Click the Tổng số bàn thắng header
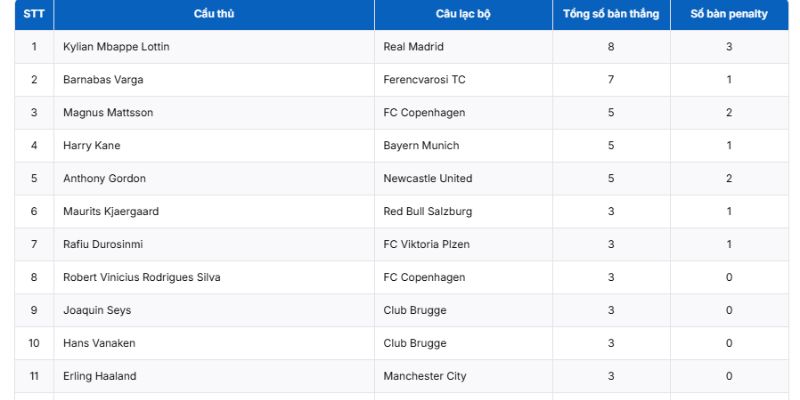 coord(611,14)
